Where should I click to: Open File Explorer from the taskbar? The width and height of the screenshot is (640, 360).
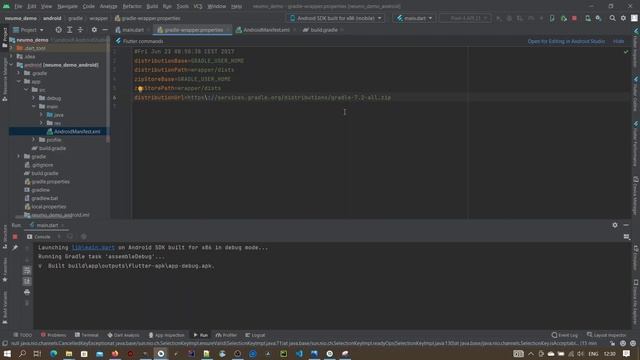69,353
